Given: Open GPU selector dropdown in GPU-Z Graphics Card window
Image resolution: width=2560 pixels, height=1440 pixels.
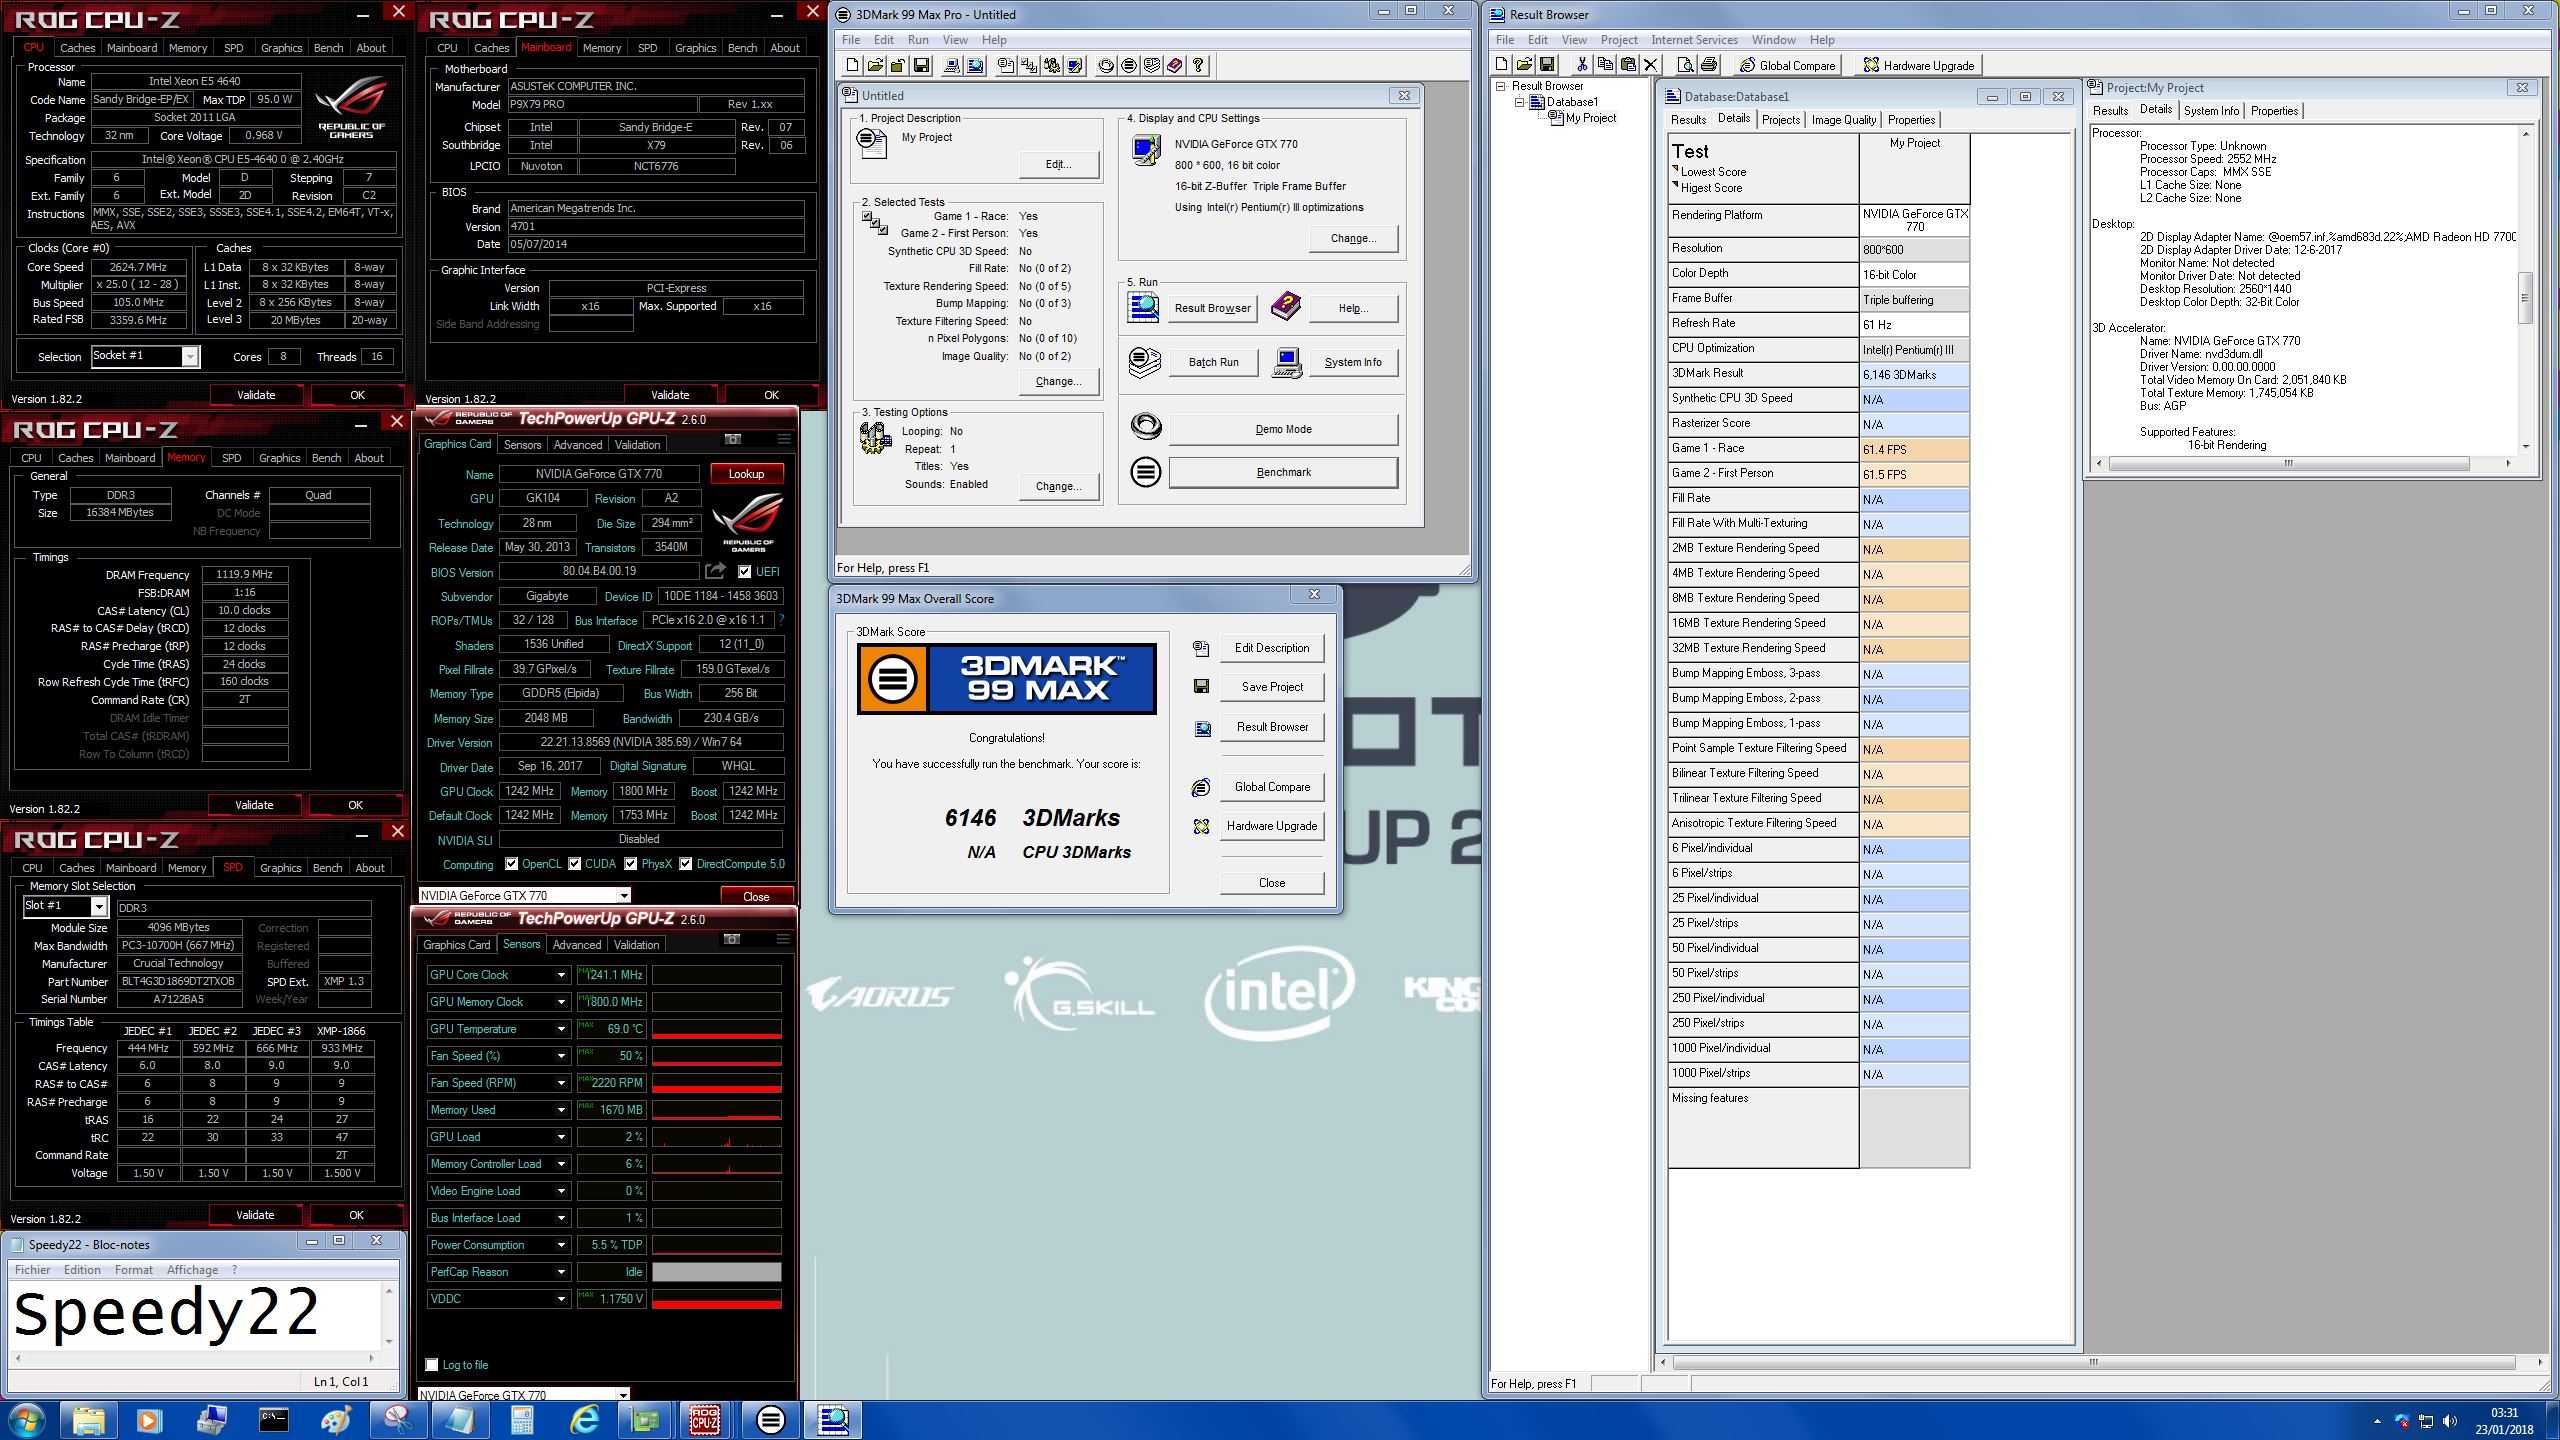Looking at the screenshot, I should 624,896.
